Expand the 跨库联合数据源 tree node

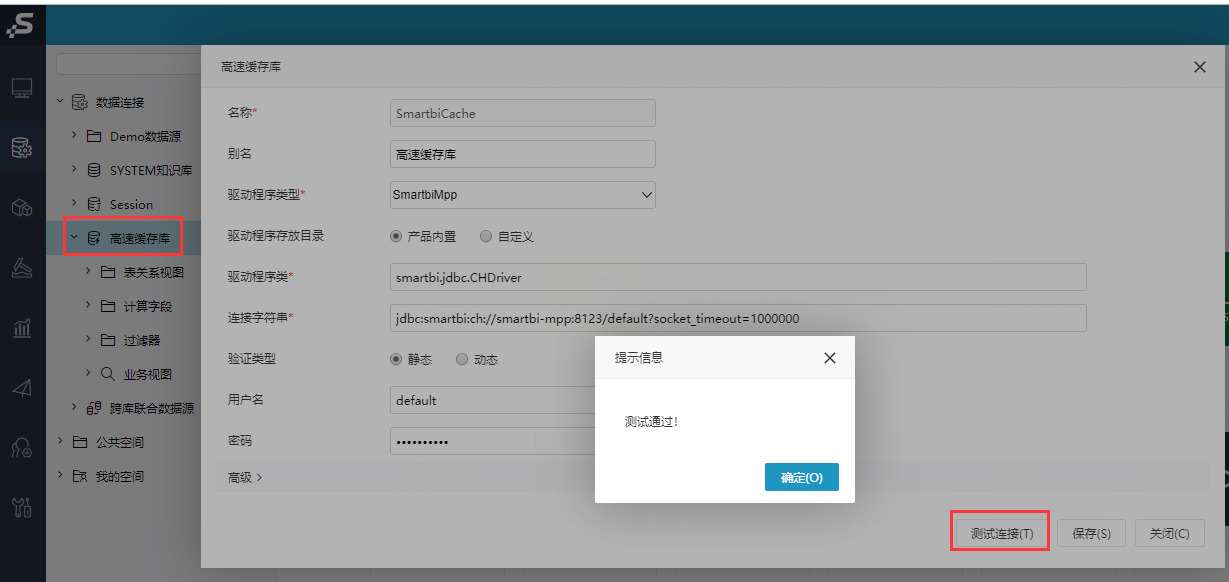point(74,407)
